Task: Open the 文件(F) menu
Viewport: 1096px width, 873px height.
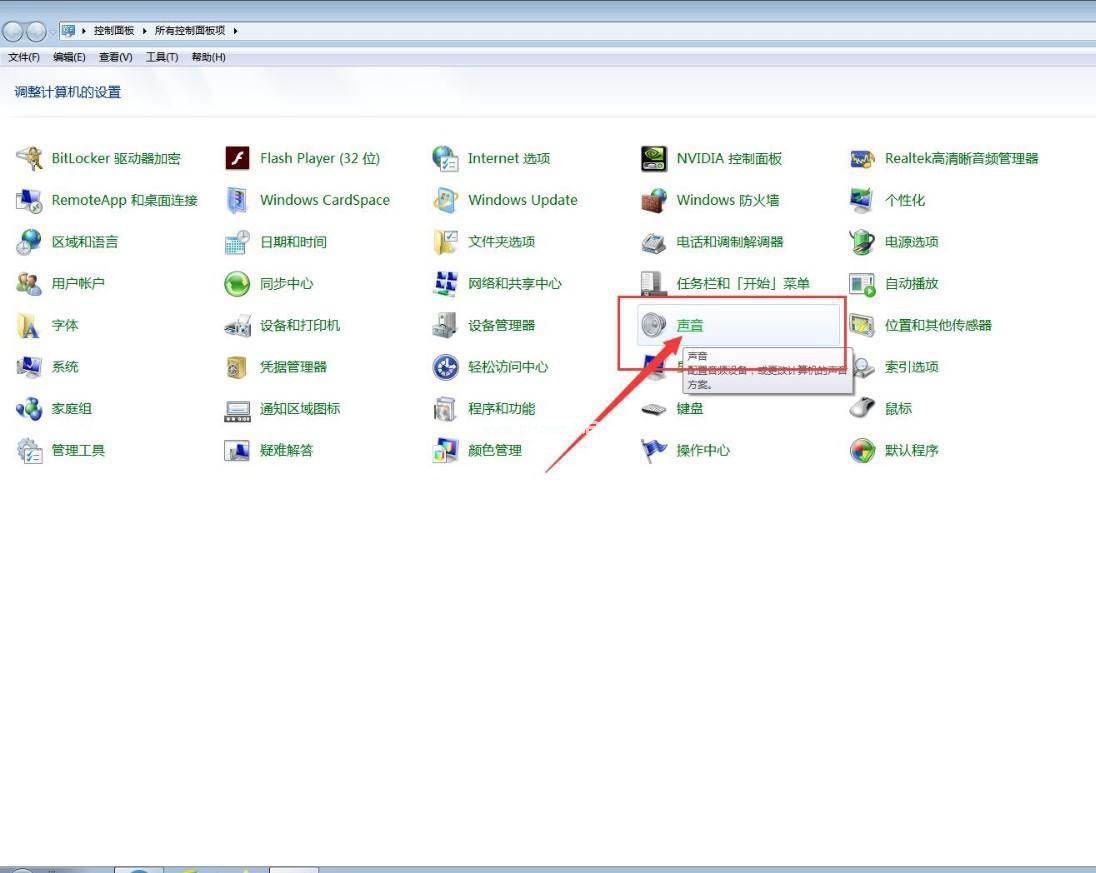Action: 24,57
